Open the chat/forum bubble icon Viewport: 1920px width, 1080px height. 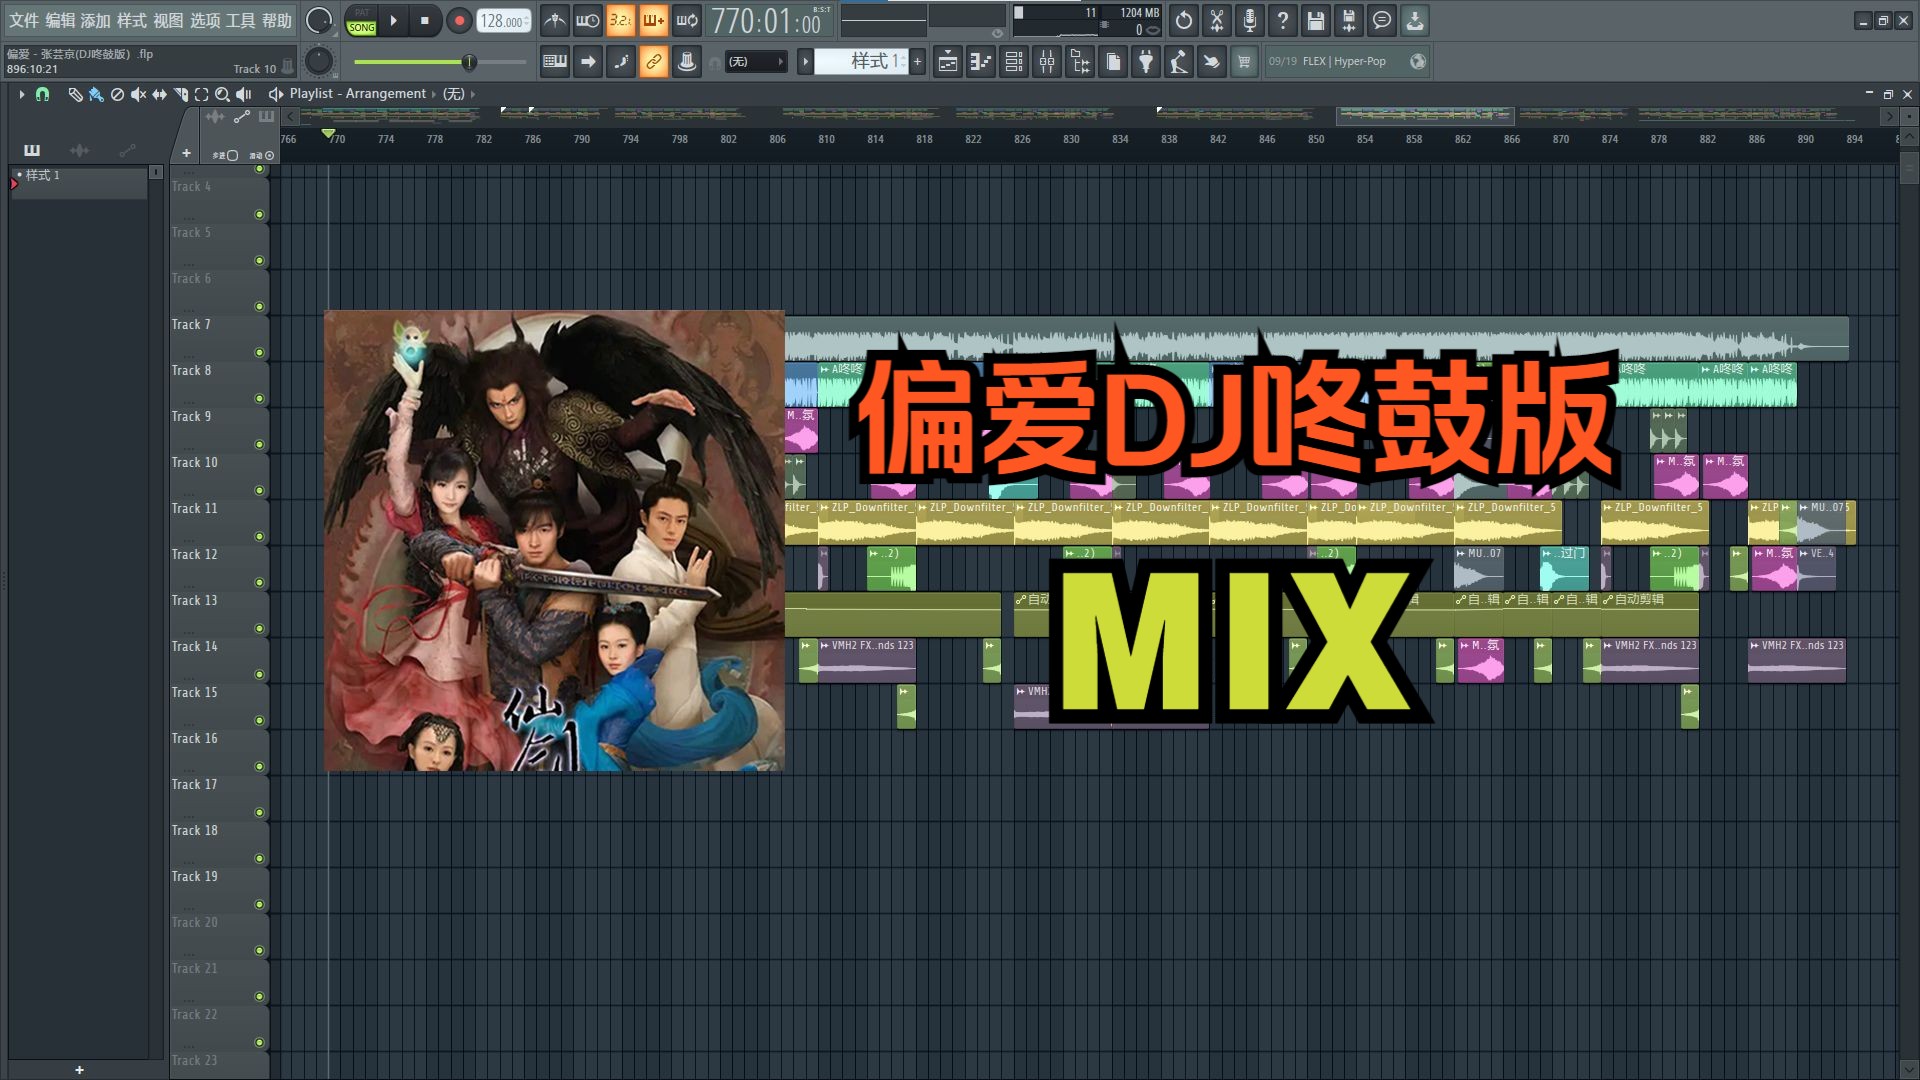(x=1382, y=20)
